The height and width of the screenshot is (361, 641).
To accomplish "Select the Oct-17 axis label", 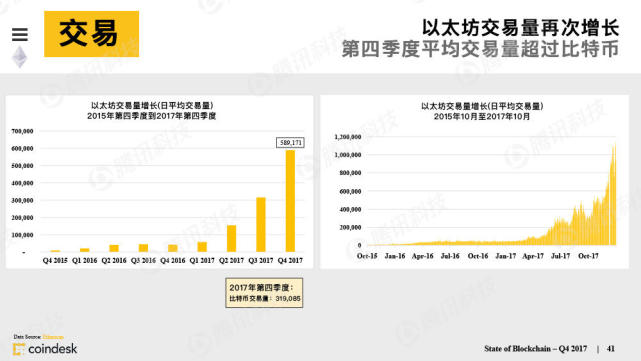I will pos(588,256).
